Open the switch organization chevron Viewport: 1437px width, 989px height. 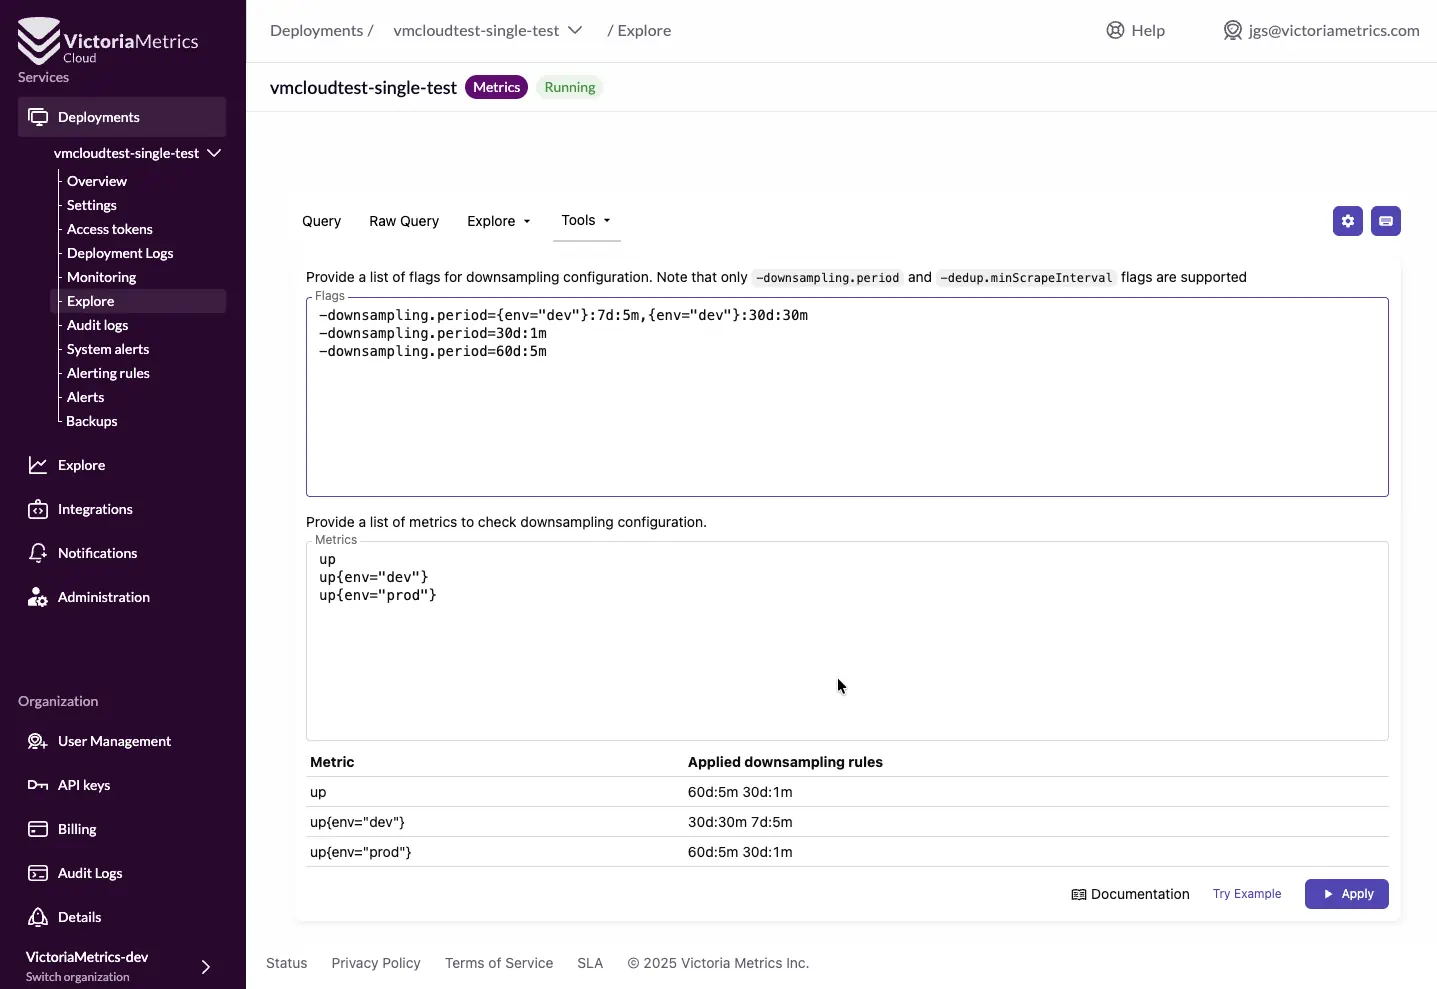[205, 967]
